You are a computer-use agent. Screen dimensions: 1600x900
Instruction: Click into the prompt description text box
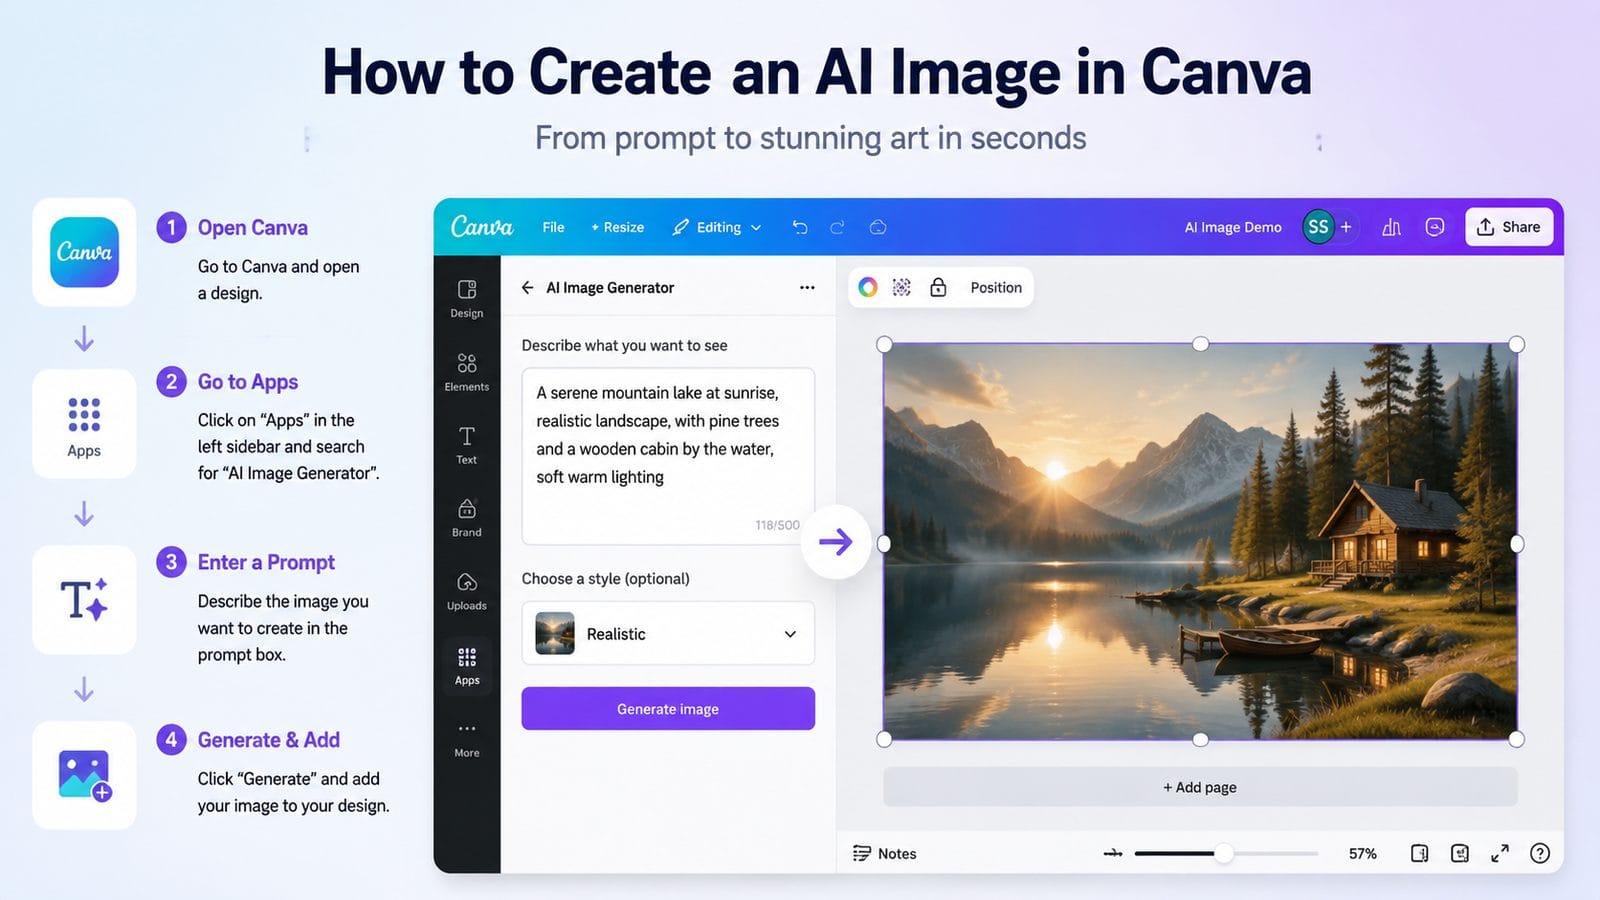[668, 455]
